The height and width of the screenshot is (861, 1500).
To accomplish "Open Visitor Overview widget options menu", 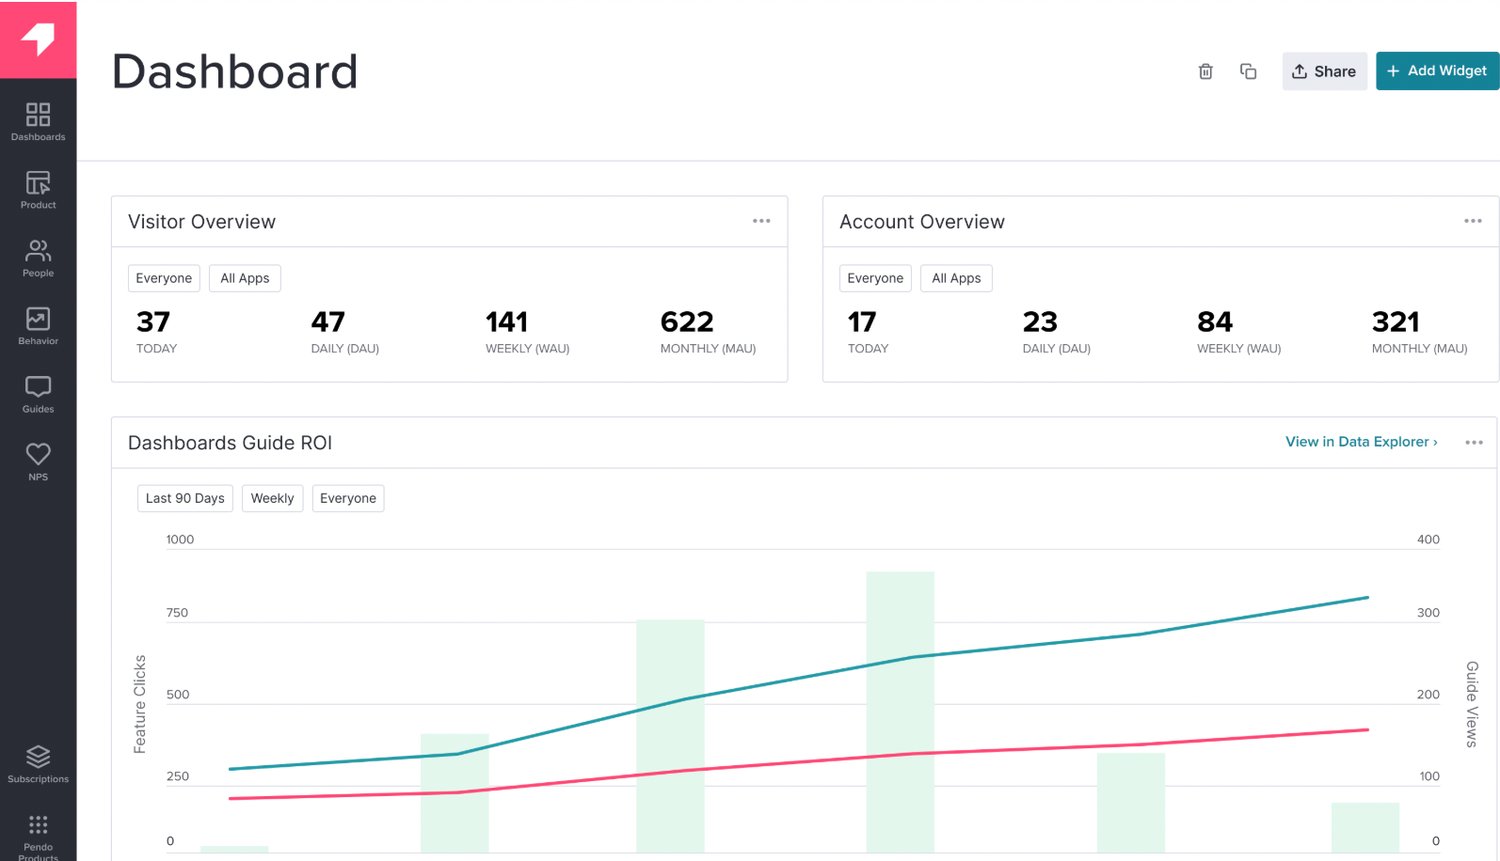I will point(762,221).
